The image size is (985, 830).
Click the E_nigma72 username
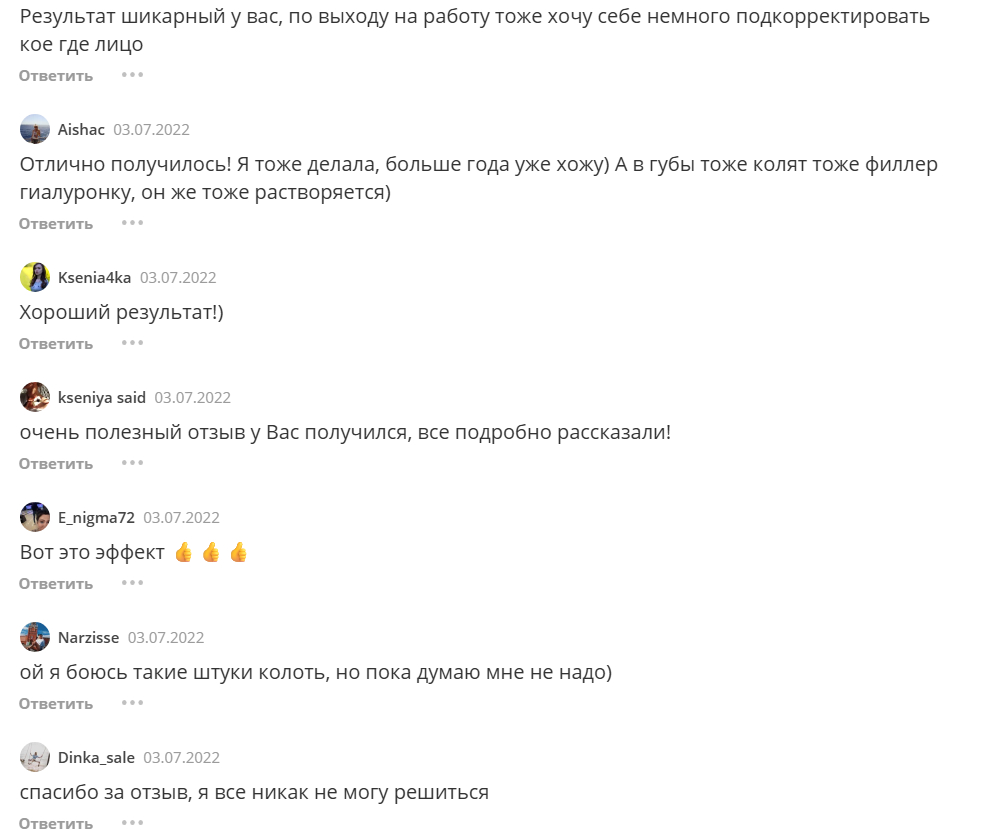click(96, 518)
